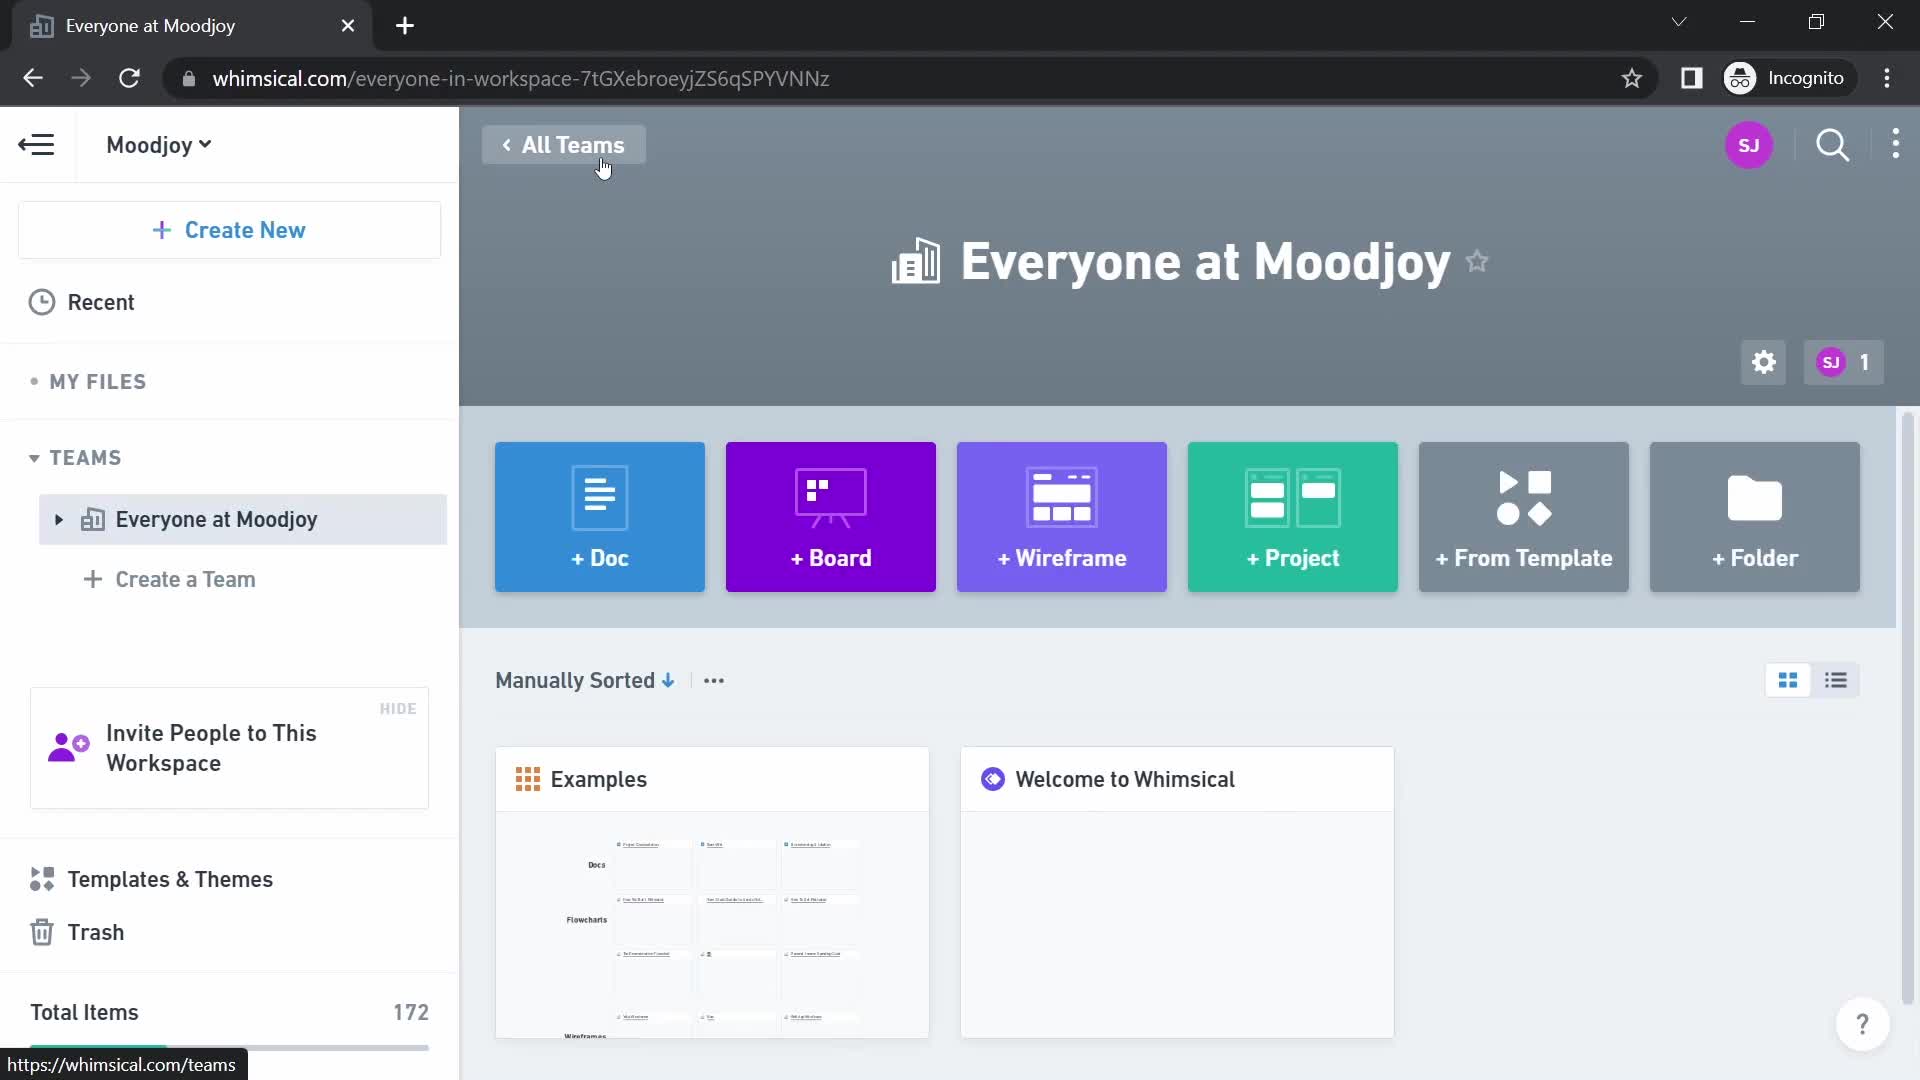This screenshot has height=1080, width=1920.
Task: Click the user avatar profile icon
Action: (1749, 145)
